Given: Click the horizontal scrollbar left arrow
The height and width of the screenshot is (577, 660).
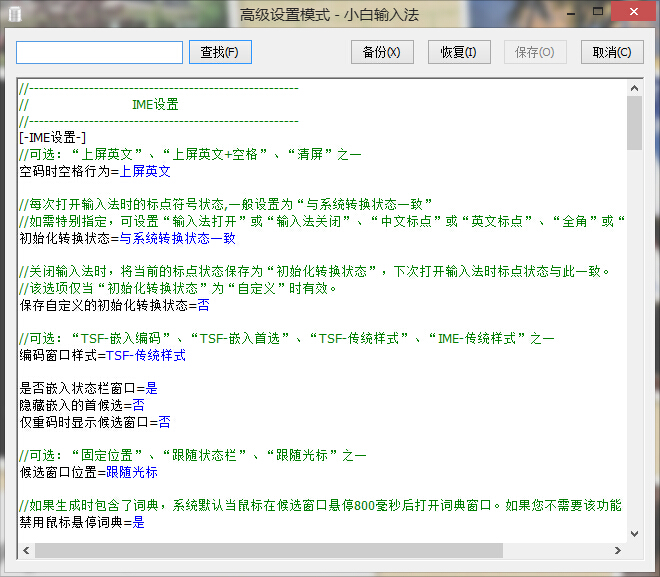Looking at the screenshot, I should (x=25, y=551).
